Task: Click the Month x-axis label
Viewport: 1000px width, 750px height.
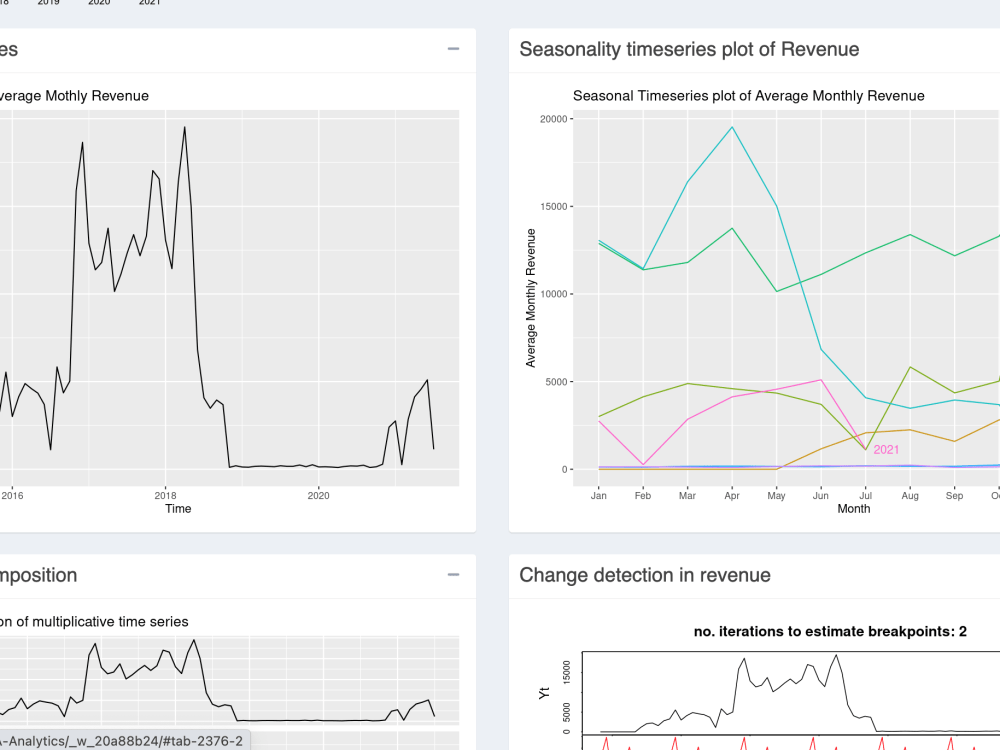Action: 853,508
